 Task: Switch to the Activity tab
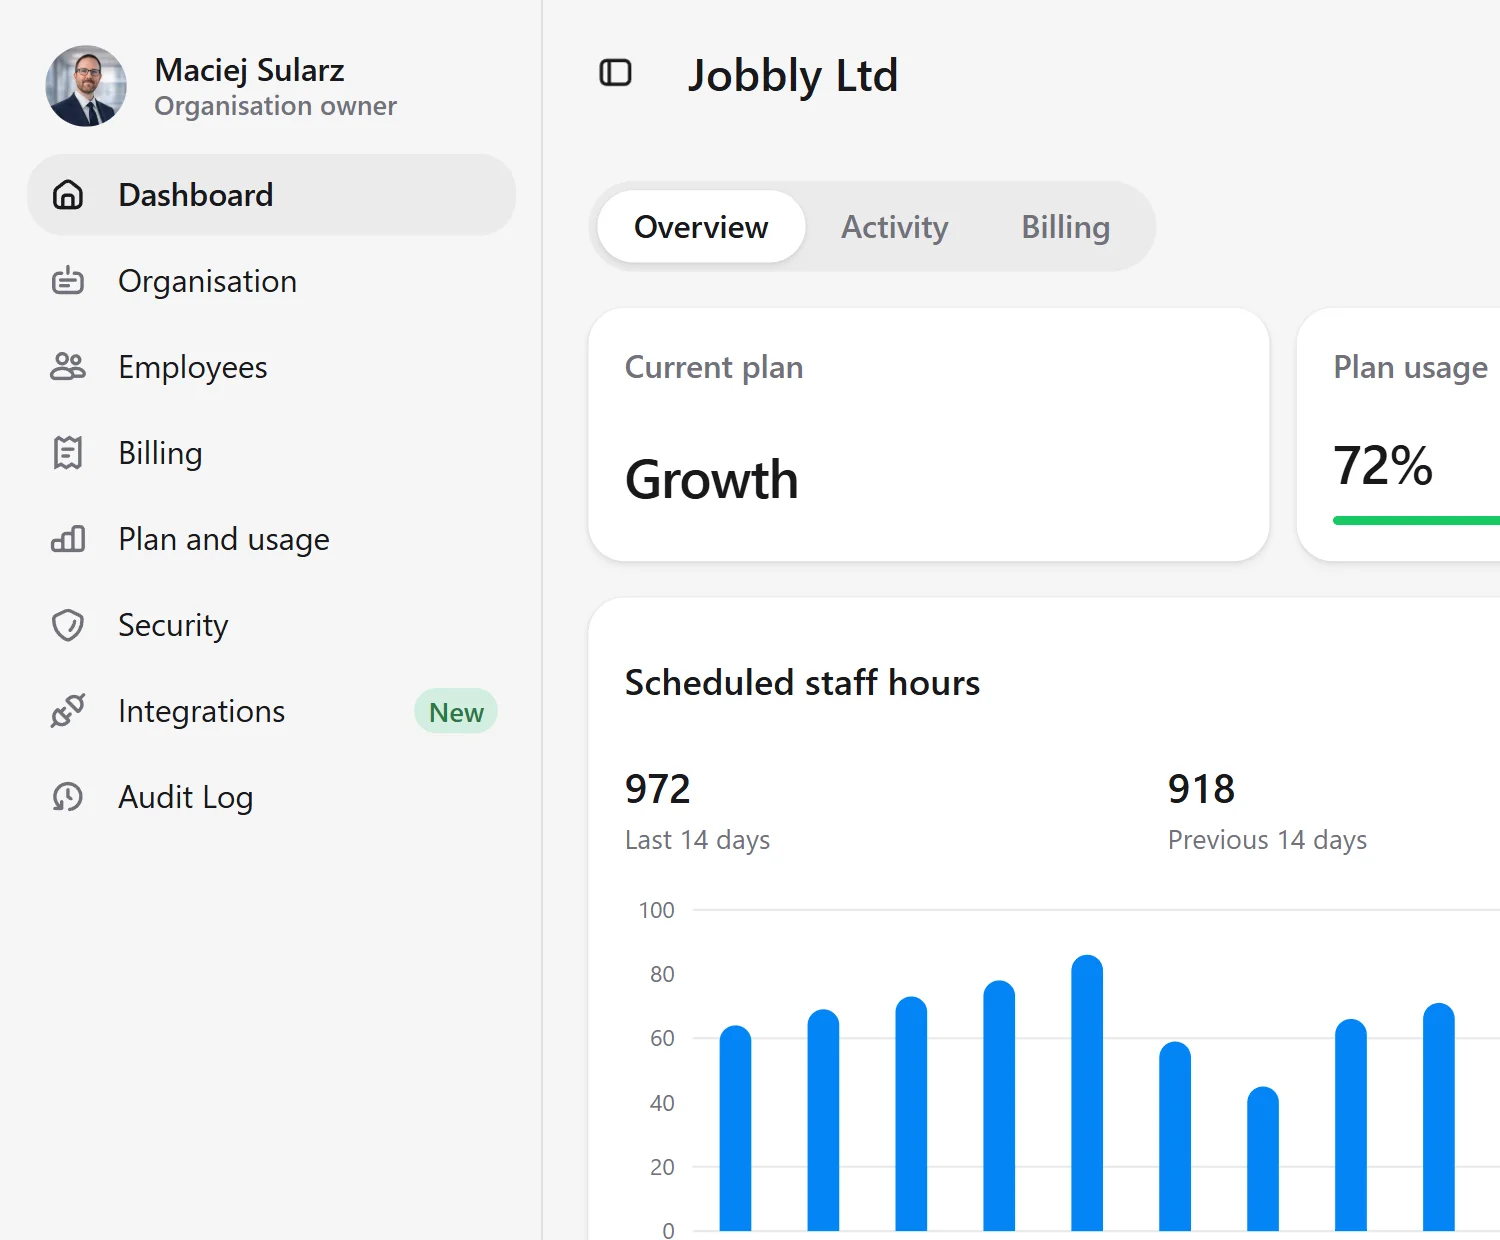click(x=894, y=227)
